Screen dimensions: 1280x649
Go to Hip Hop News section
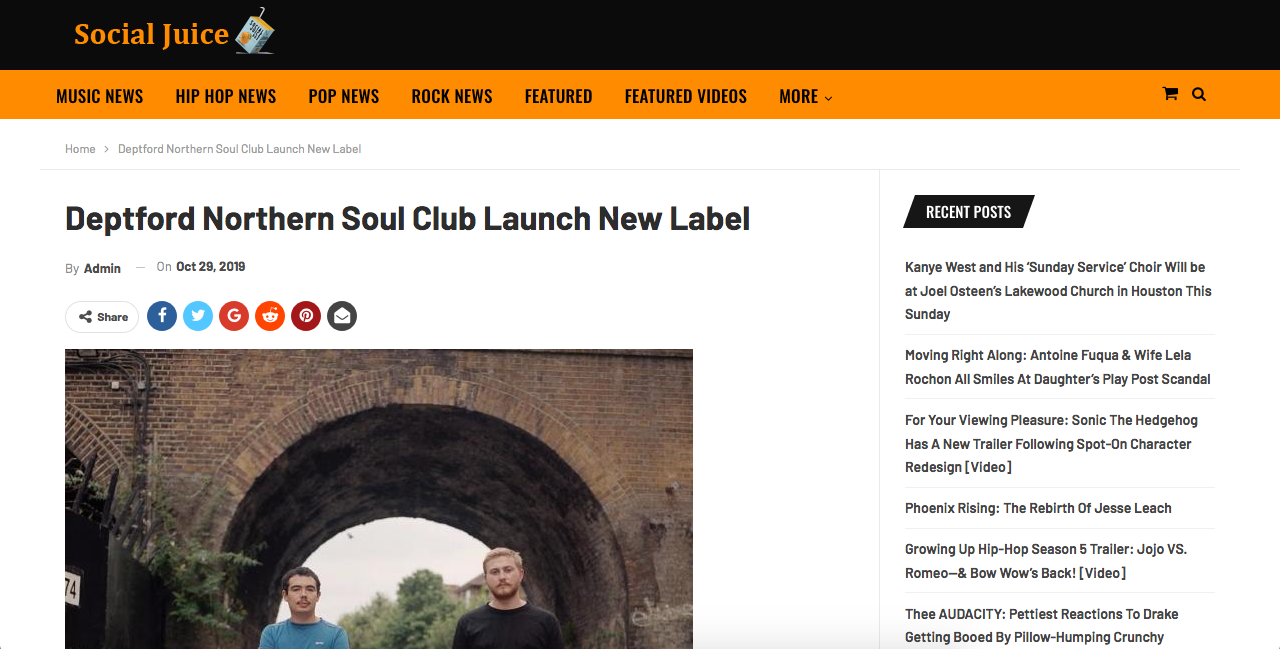(226, 96)
